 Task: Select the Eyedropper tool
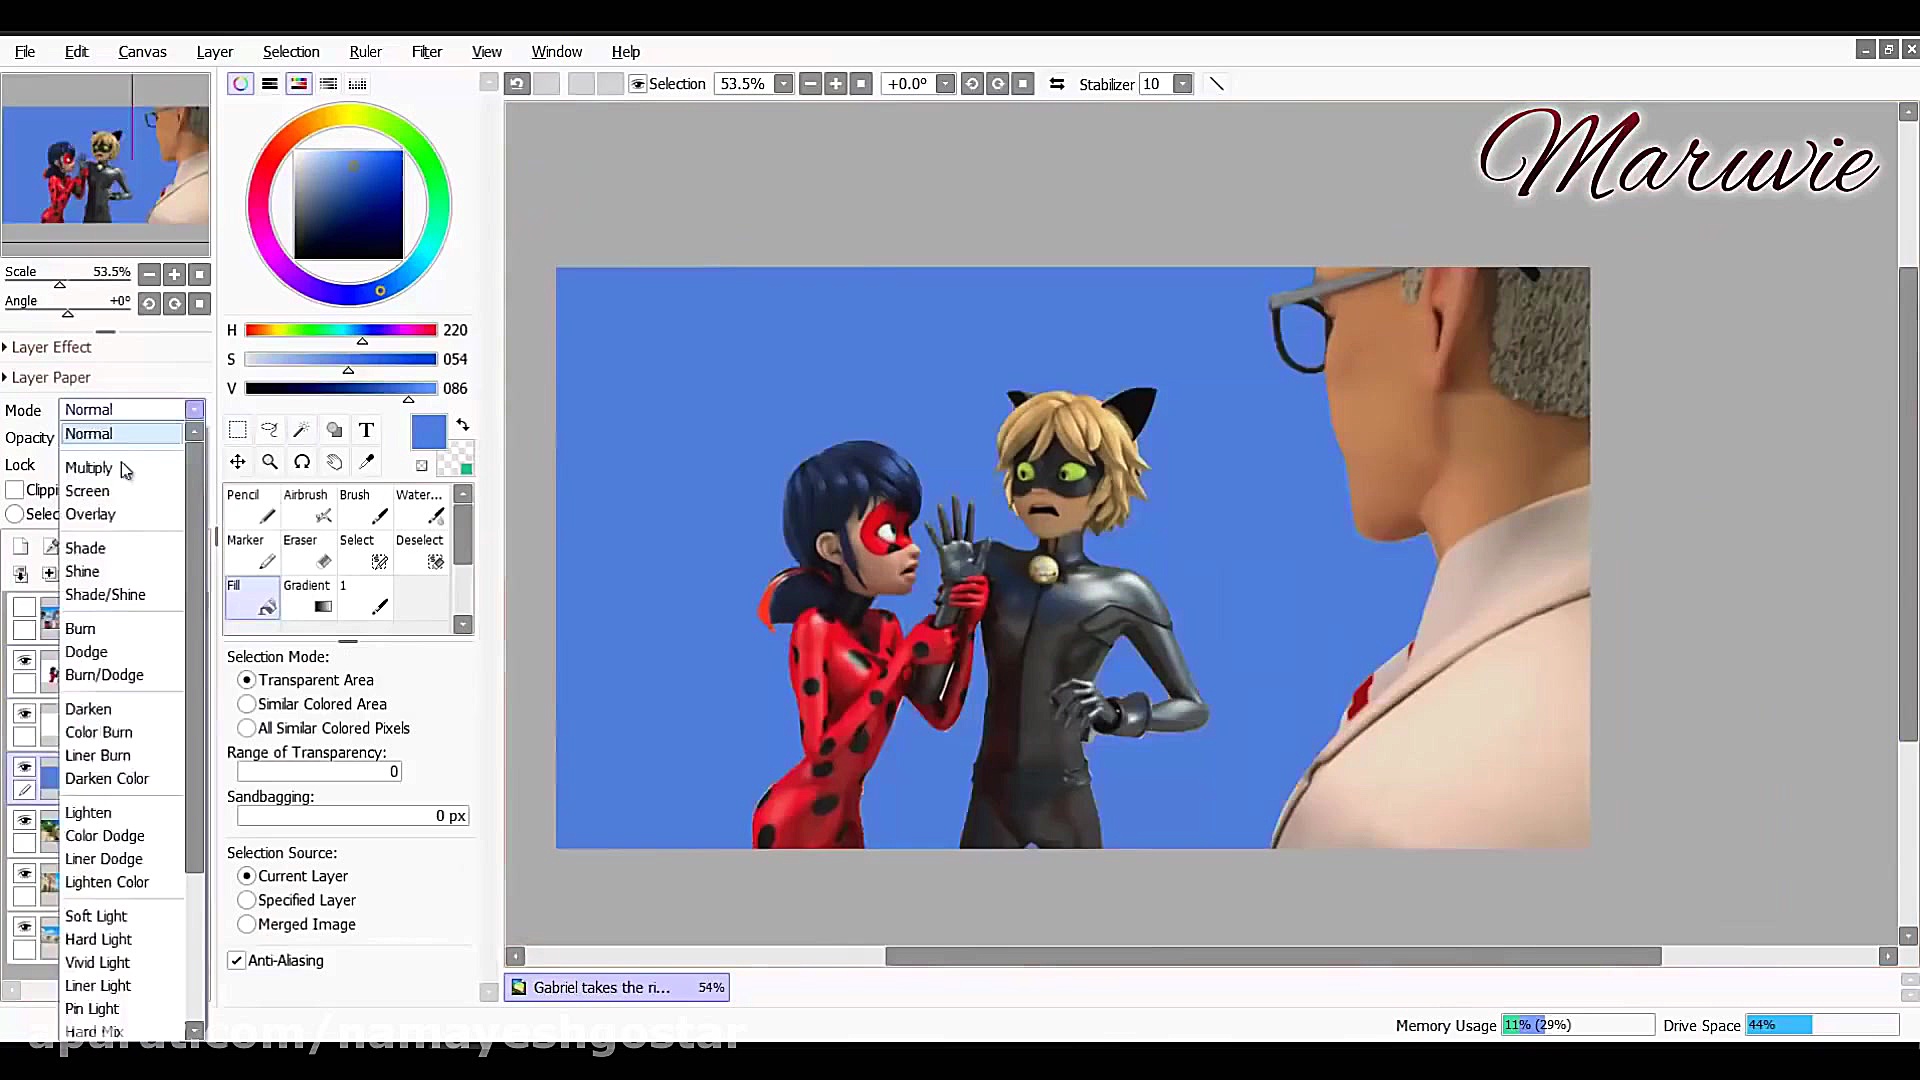coord(367,462)
